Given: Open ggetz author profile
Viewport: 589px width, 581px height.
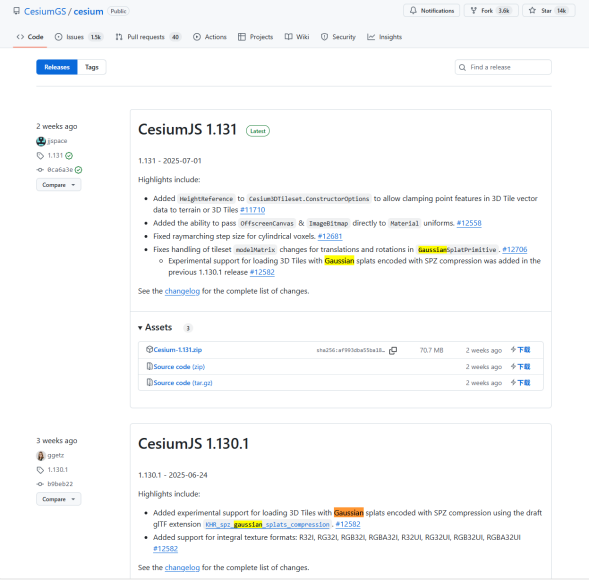Looking at the screenshot, I should coord(56,456).
